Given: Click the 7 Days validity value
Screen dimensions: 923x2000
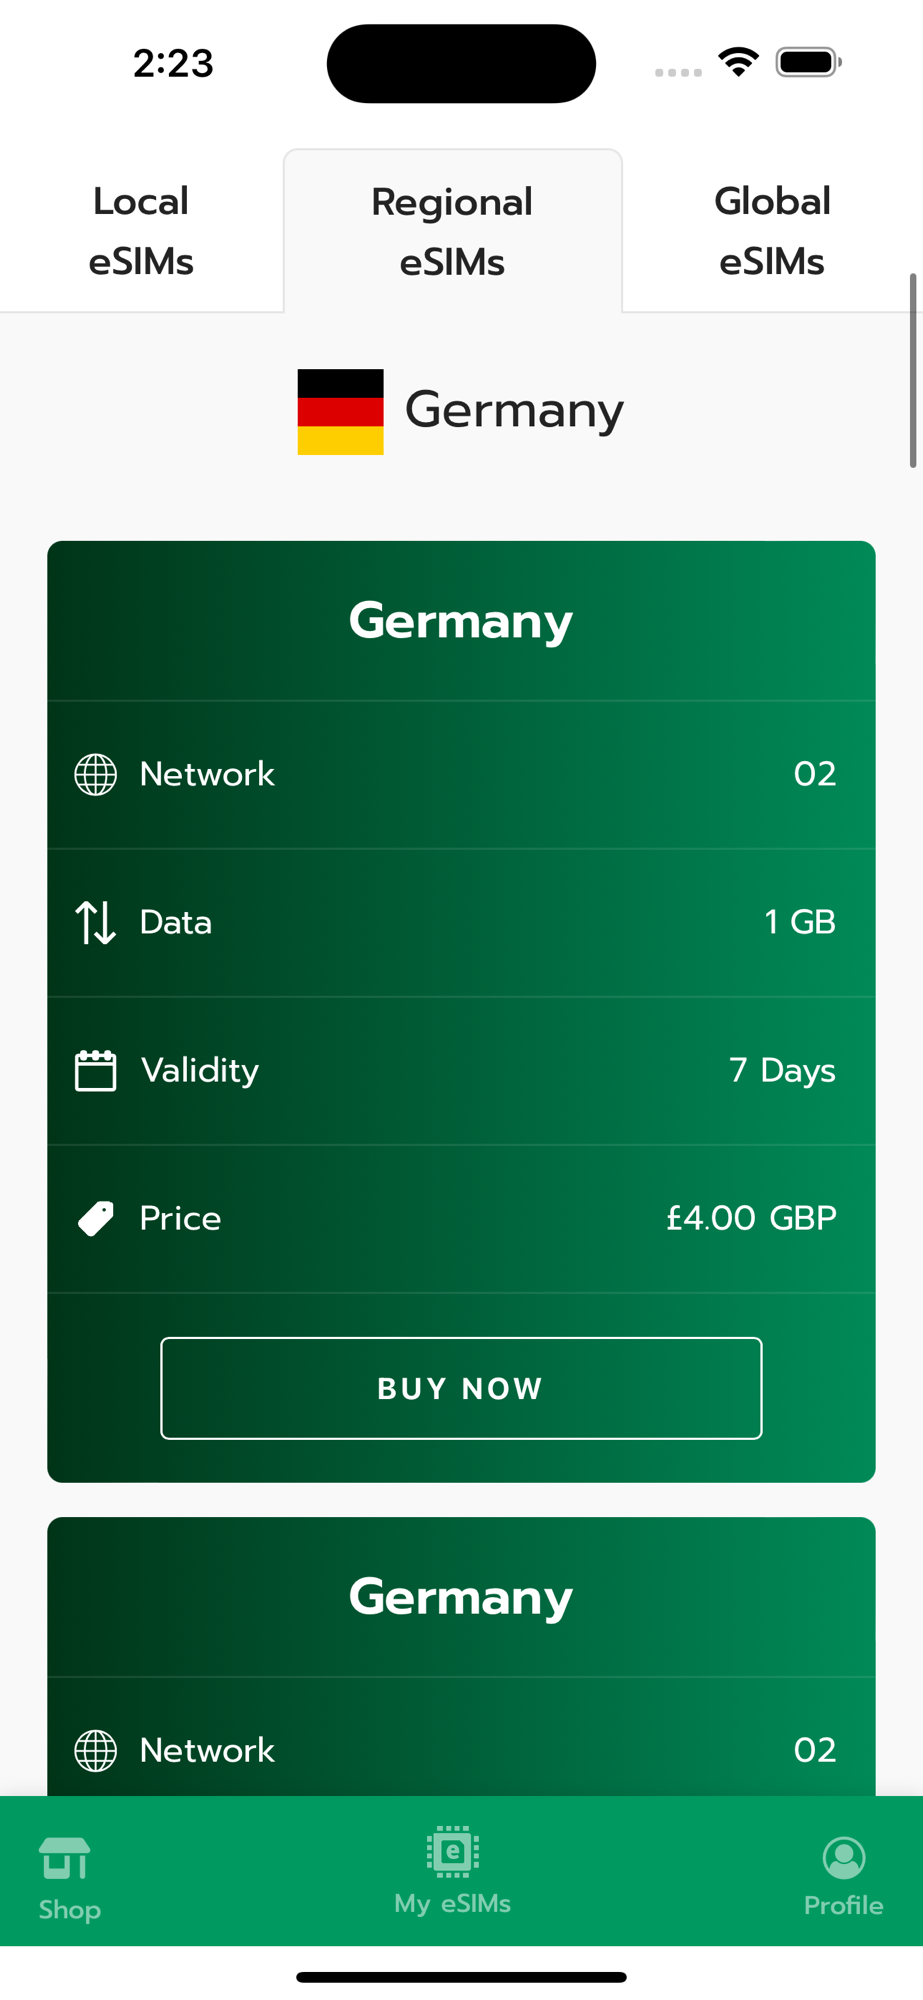Looking at the screenshot, I should [782, 1070].
